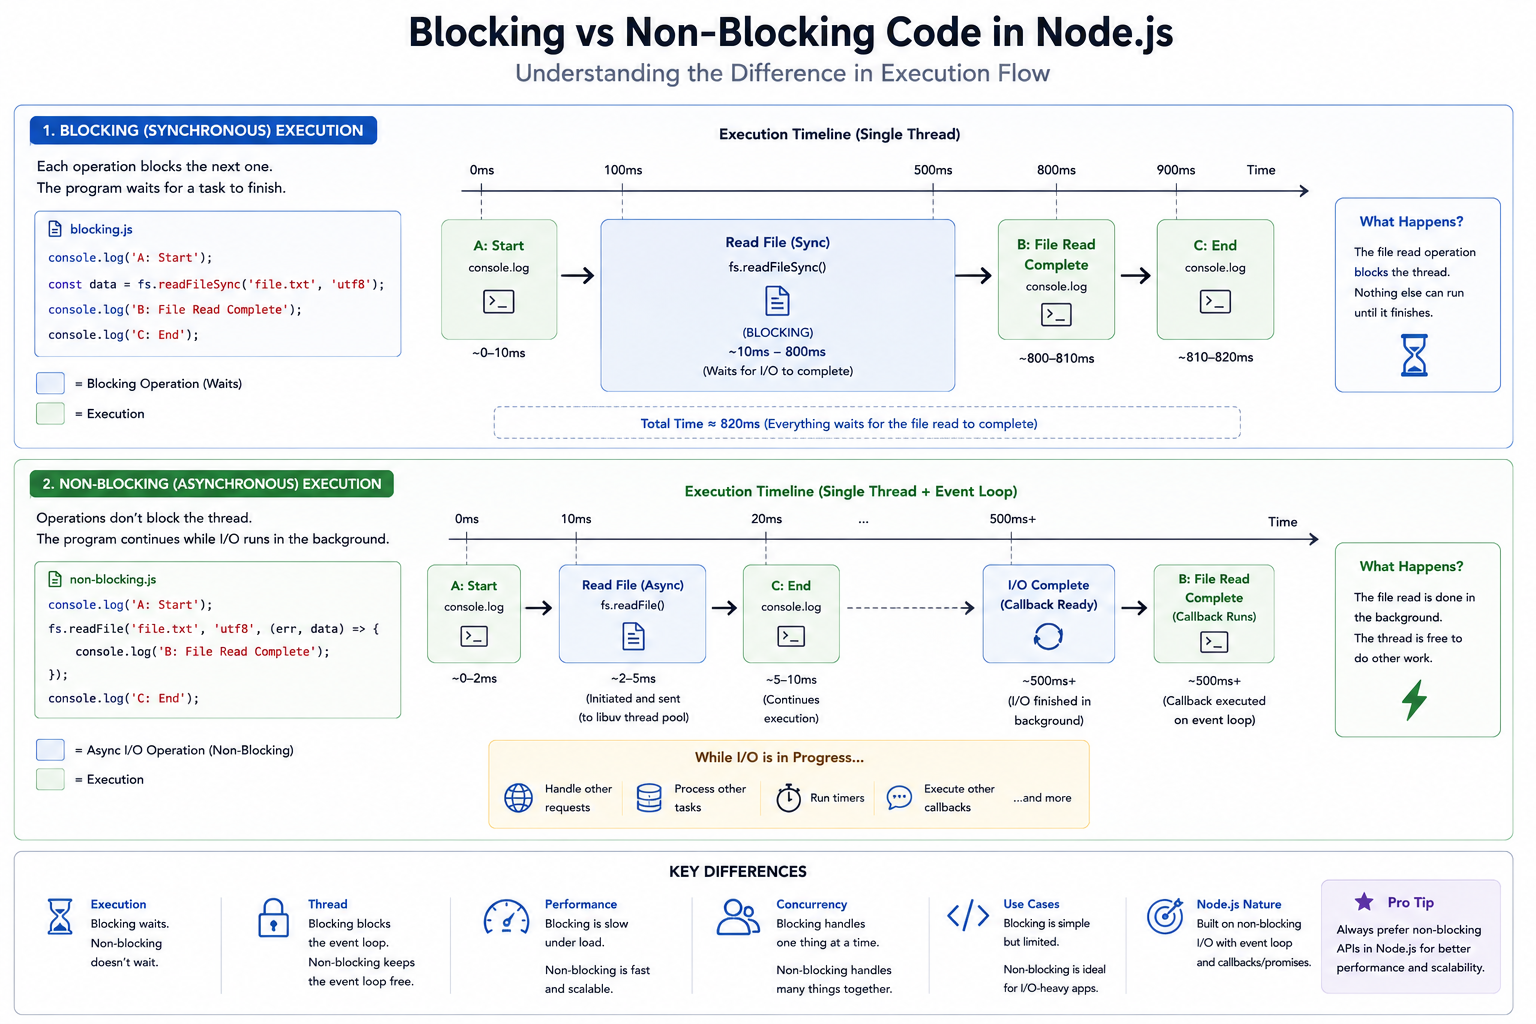
Task: Click the 20ms marker on async timeline
Action: tap(767, 519)
